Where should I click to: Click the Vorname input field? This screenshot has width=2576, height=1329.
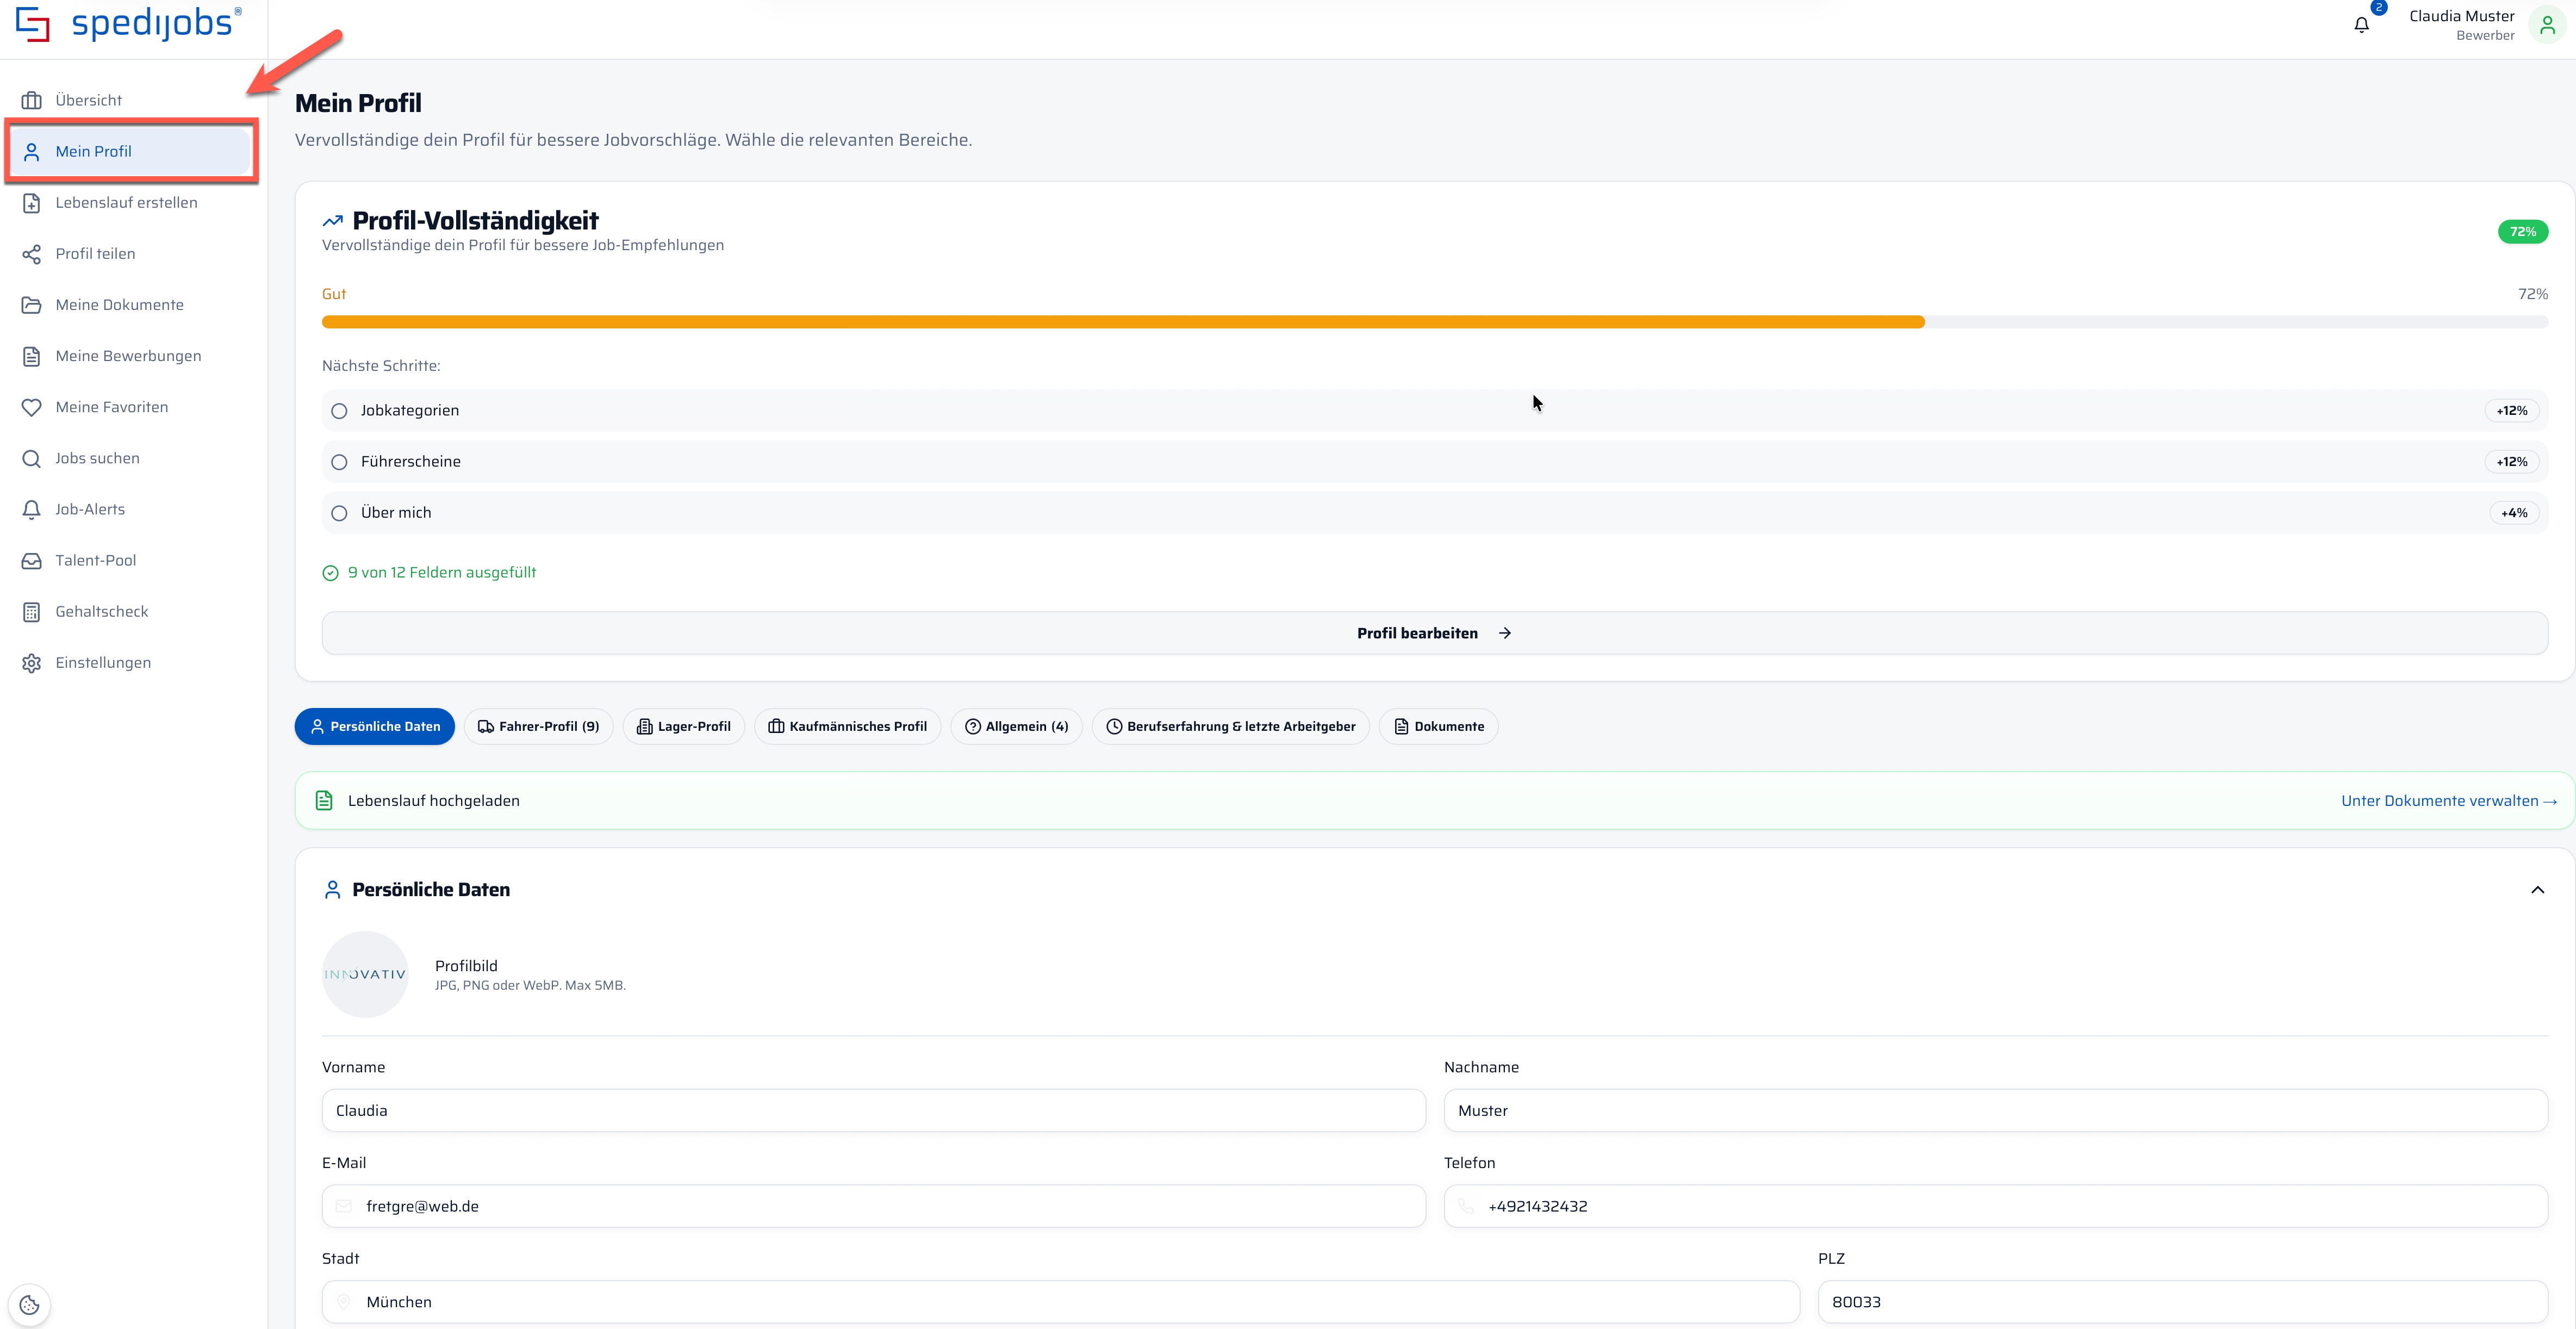873,1111
